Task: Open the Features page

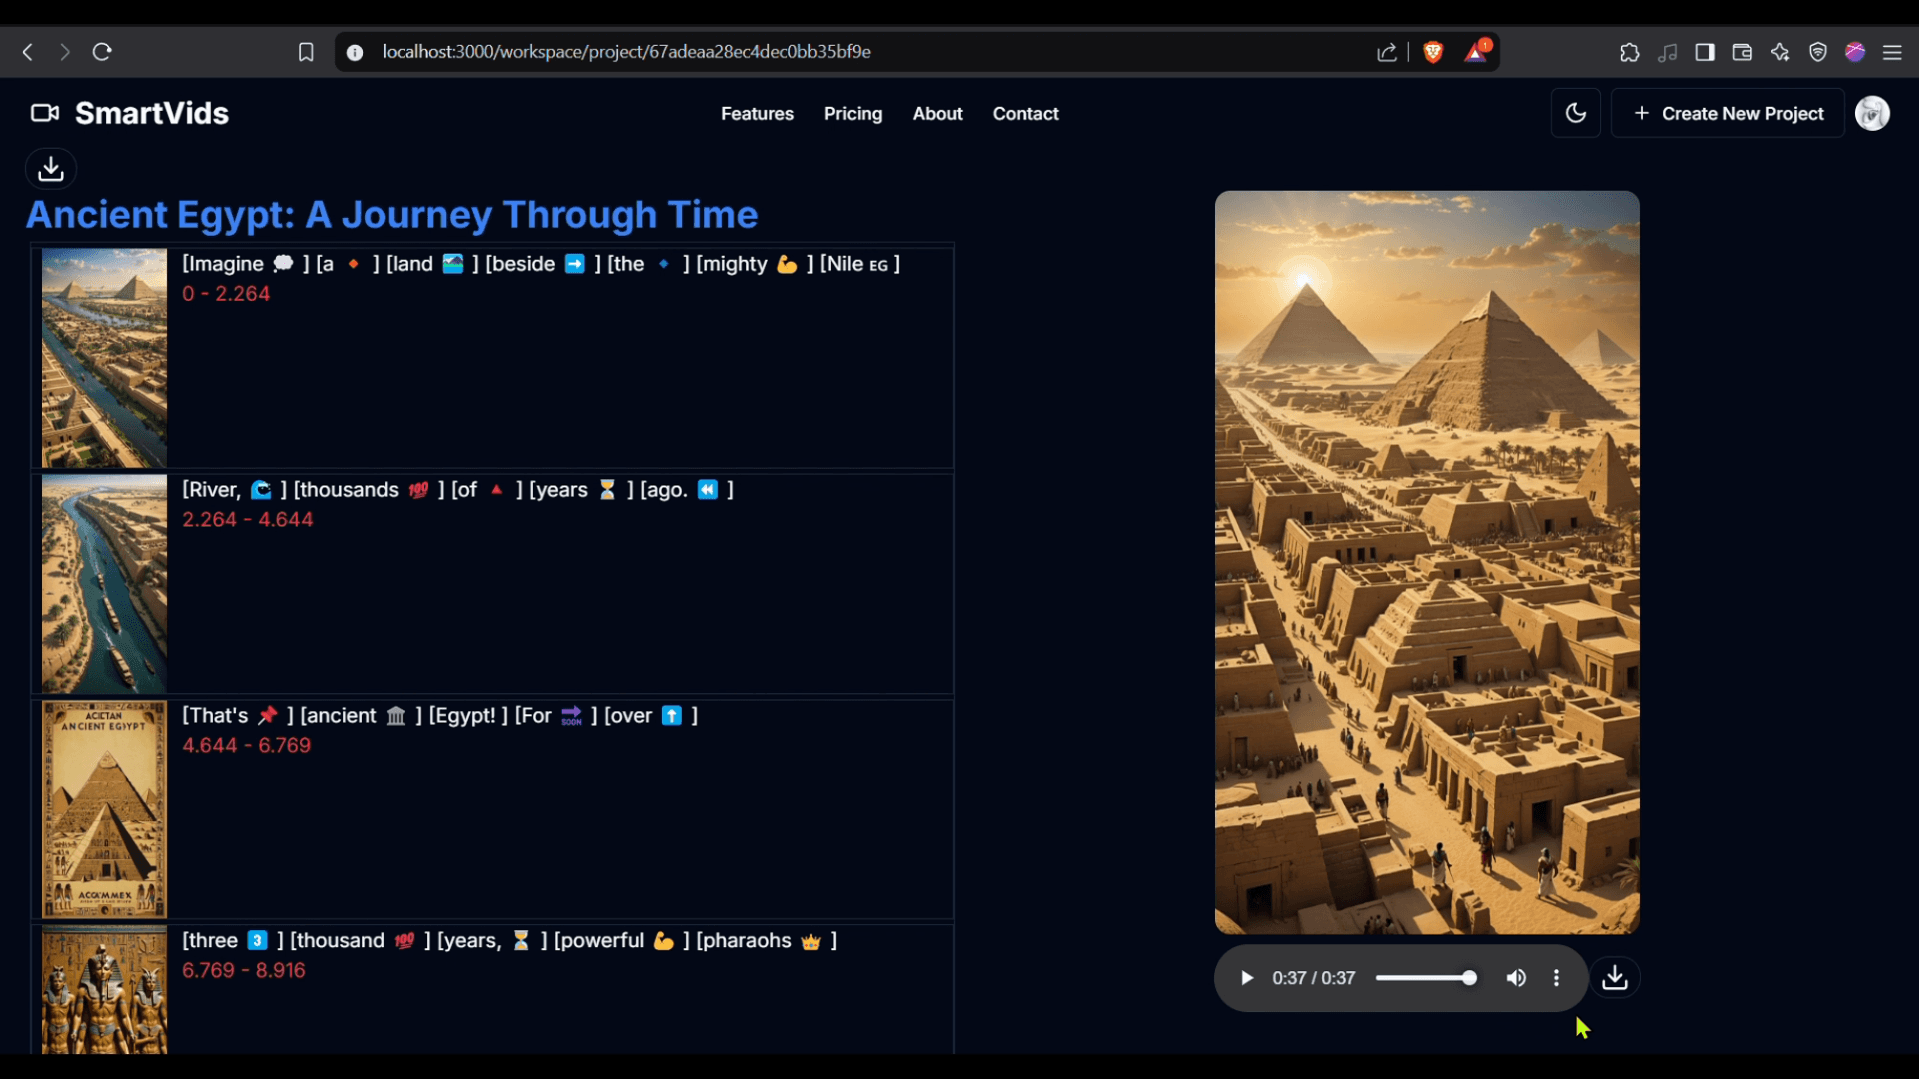Action: [757, 114]
